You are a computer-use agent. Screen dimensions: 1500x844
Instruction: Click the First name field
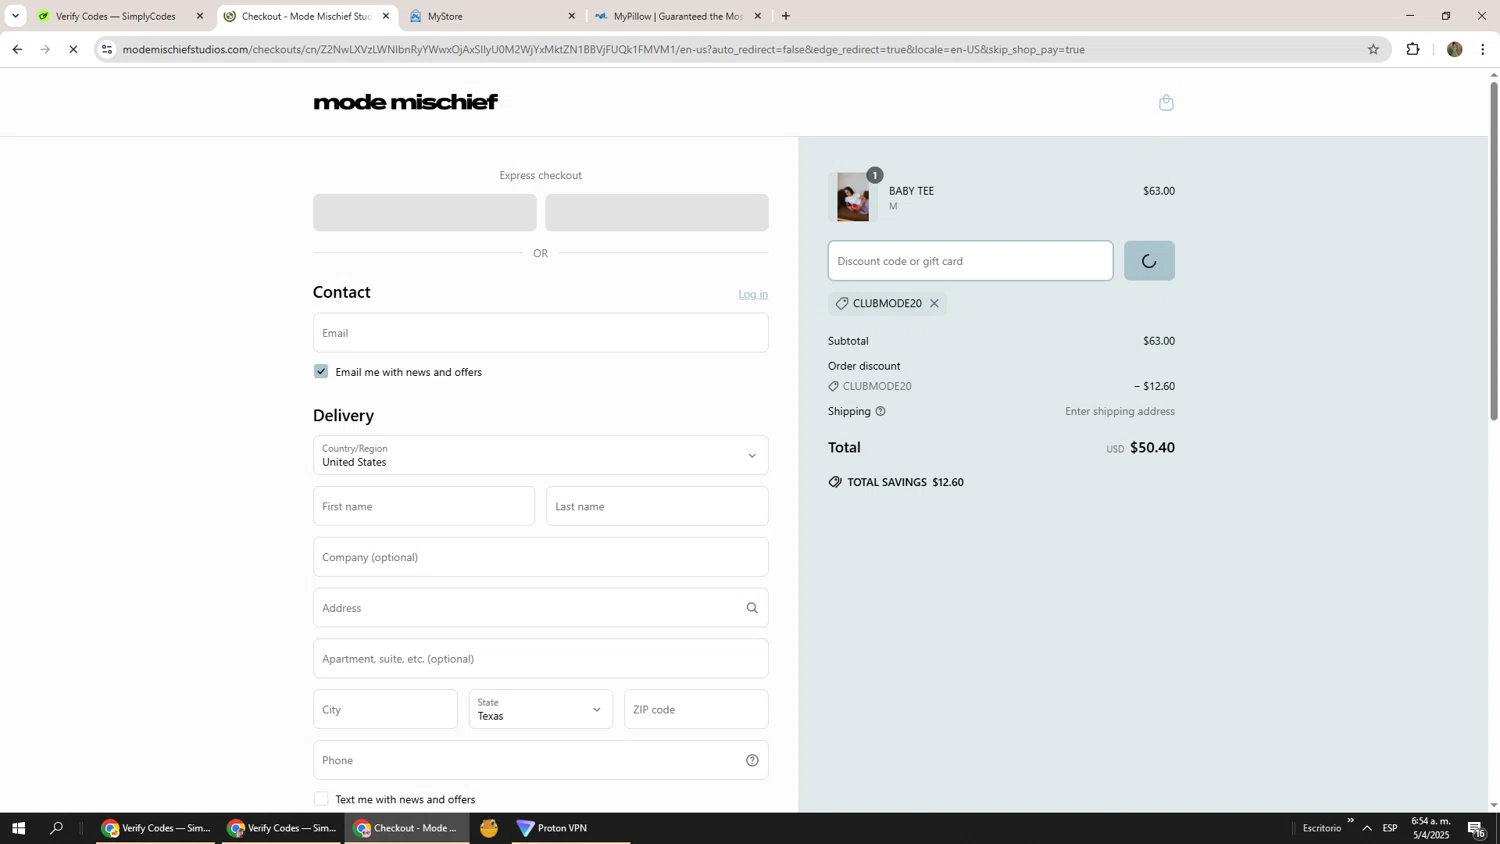(424, 506)
